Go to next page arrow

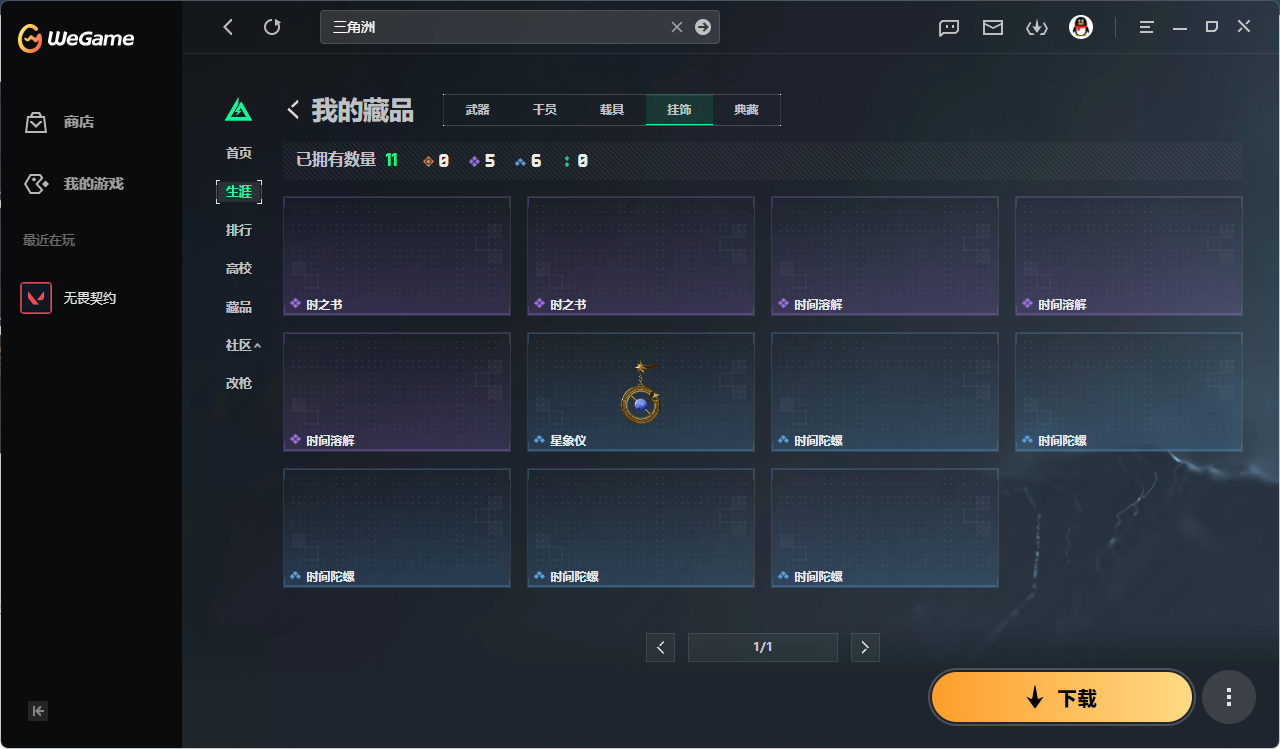click(865, 647)
